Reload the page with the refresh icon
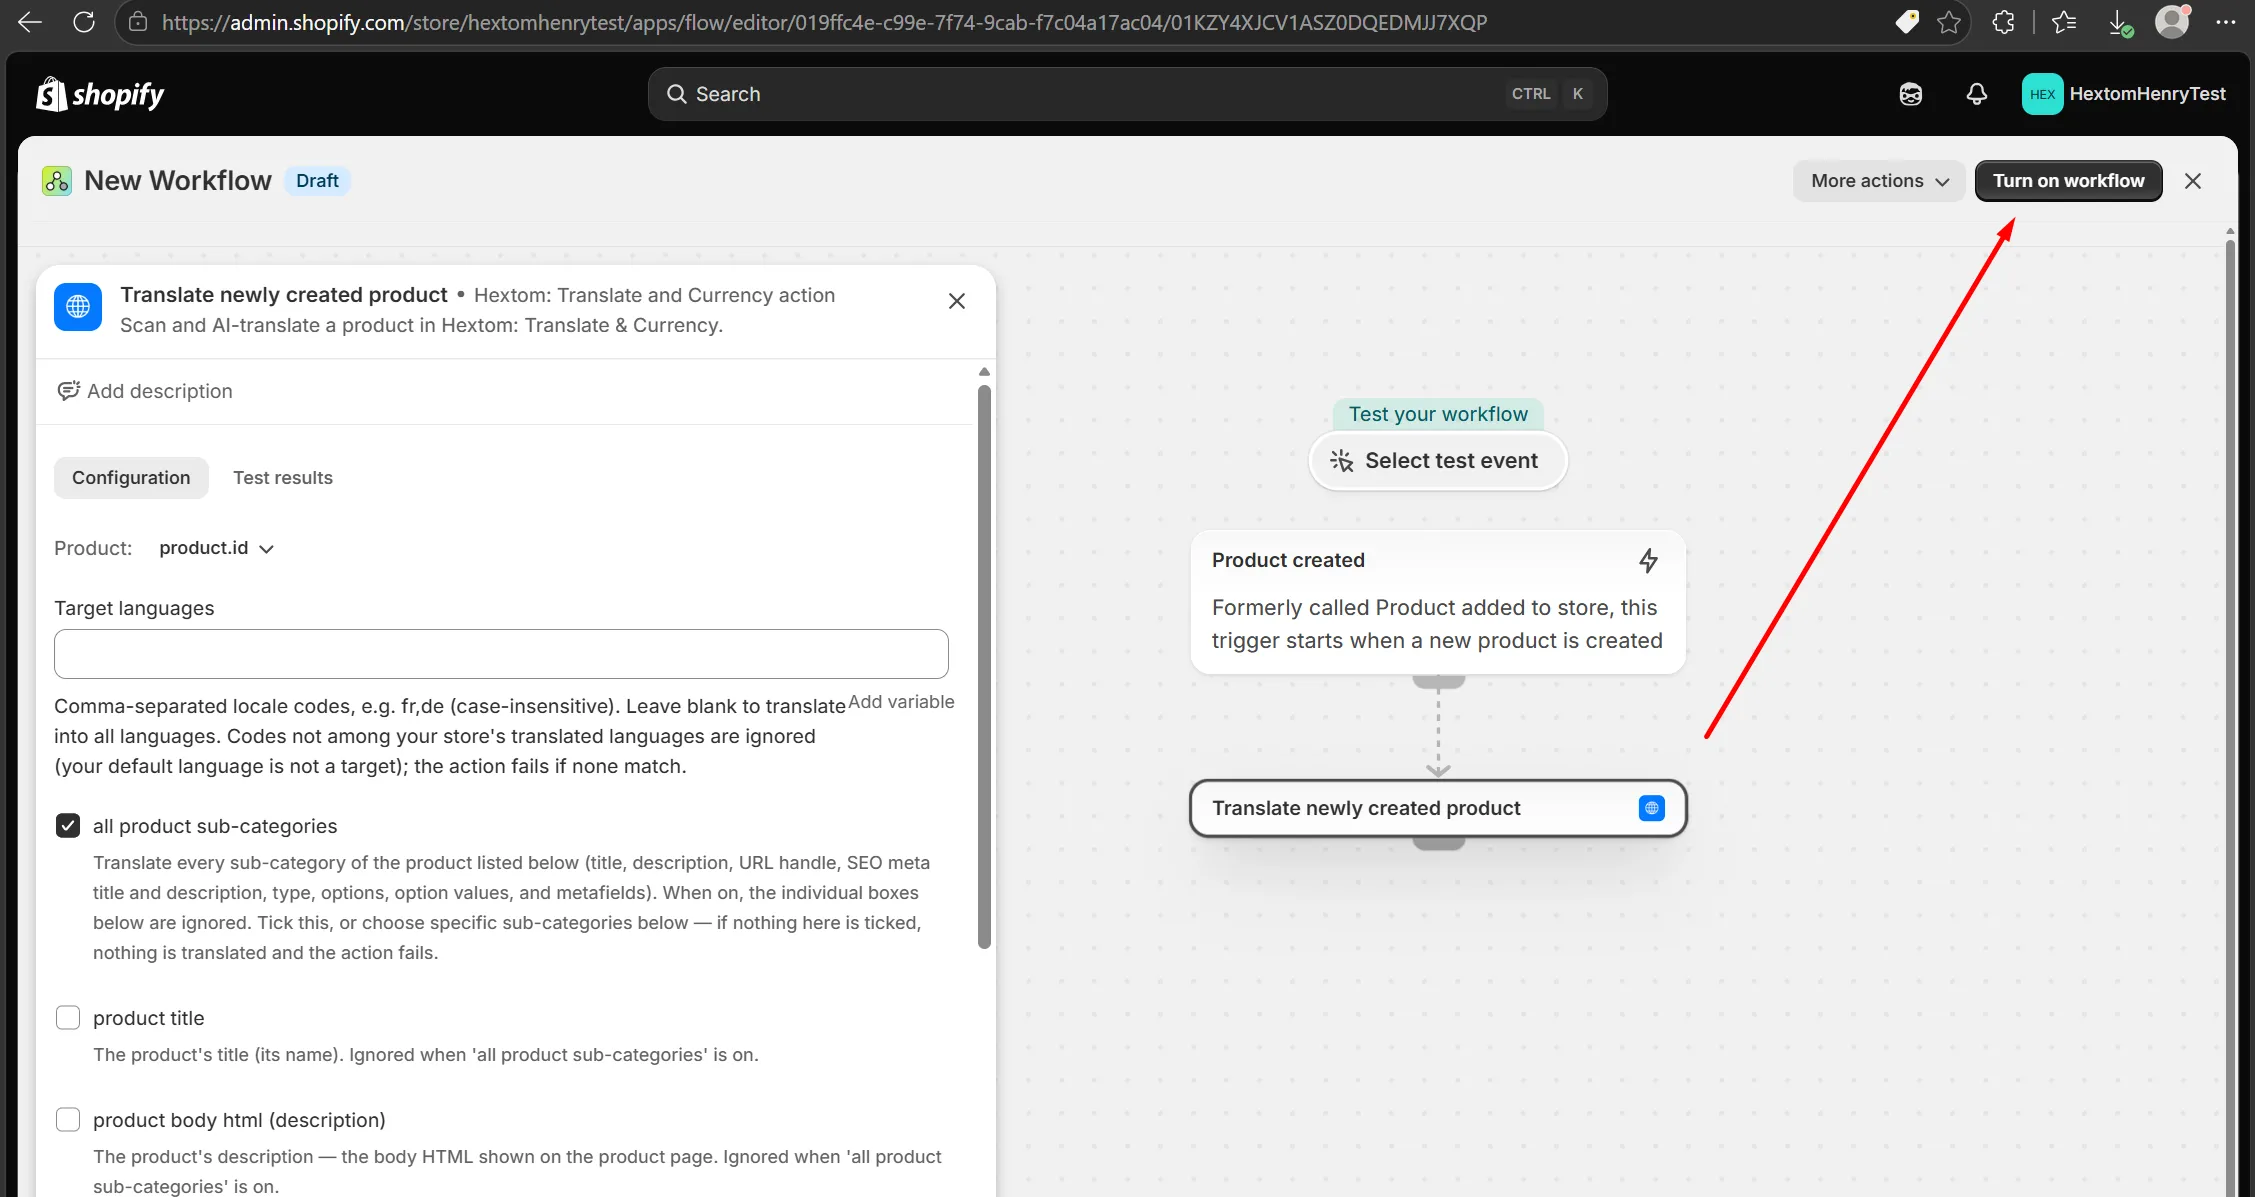Image resolution: width=2255 pixels, height=1197 pixels. coord(84,22)
